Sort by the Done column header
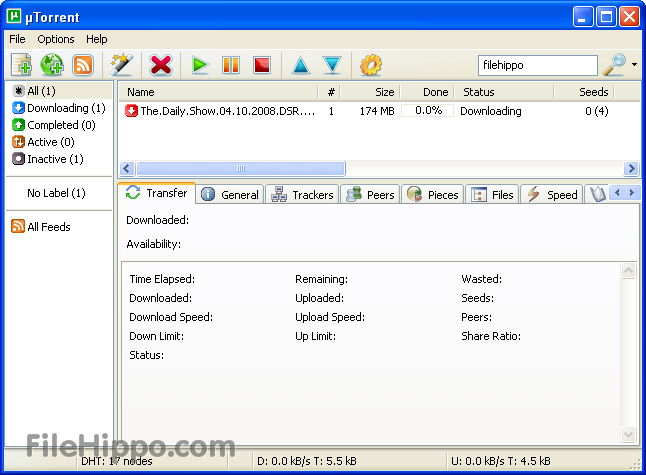This screenshot has height=475, width=646. (427, 92)
